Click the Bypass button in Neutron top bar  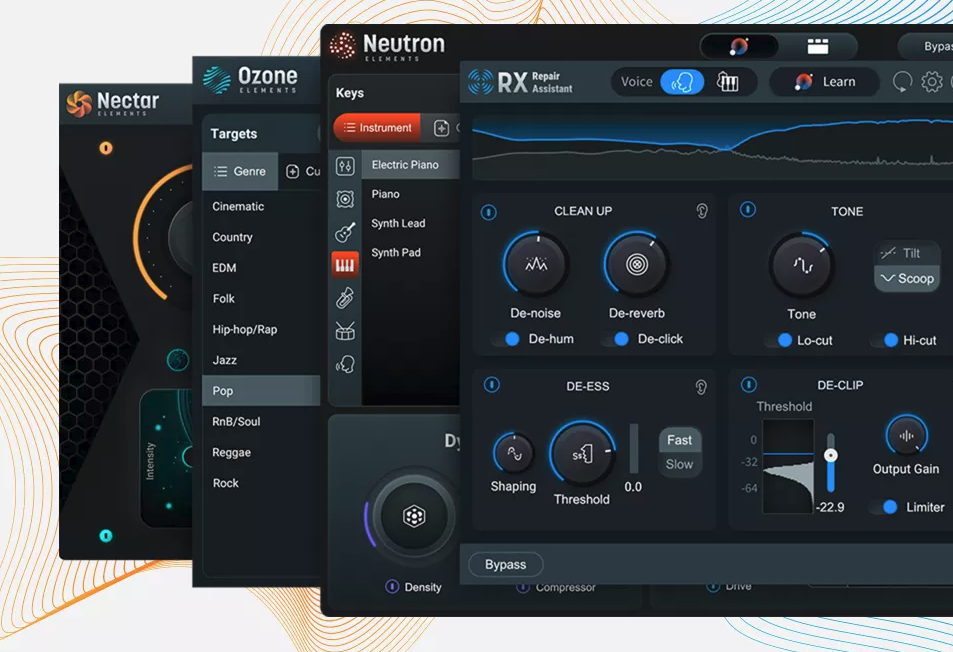[x=928, y=46]
